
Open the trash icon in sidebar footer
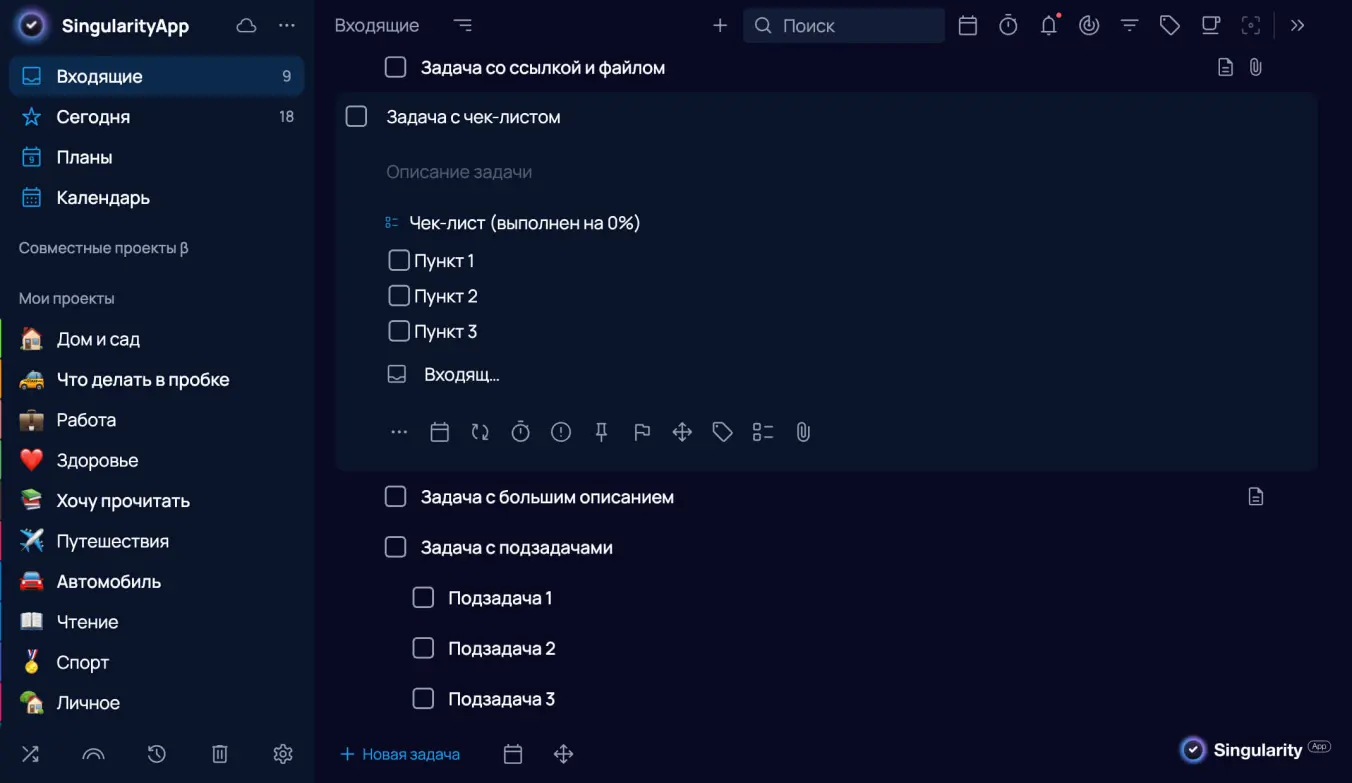[221, 754]
